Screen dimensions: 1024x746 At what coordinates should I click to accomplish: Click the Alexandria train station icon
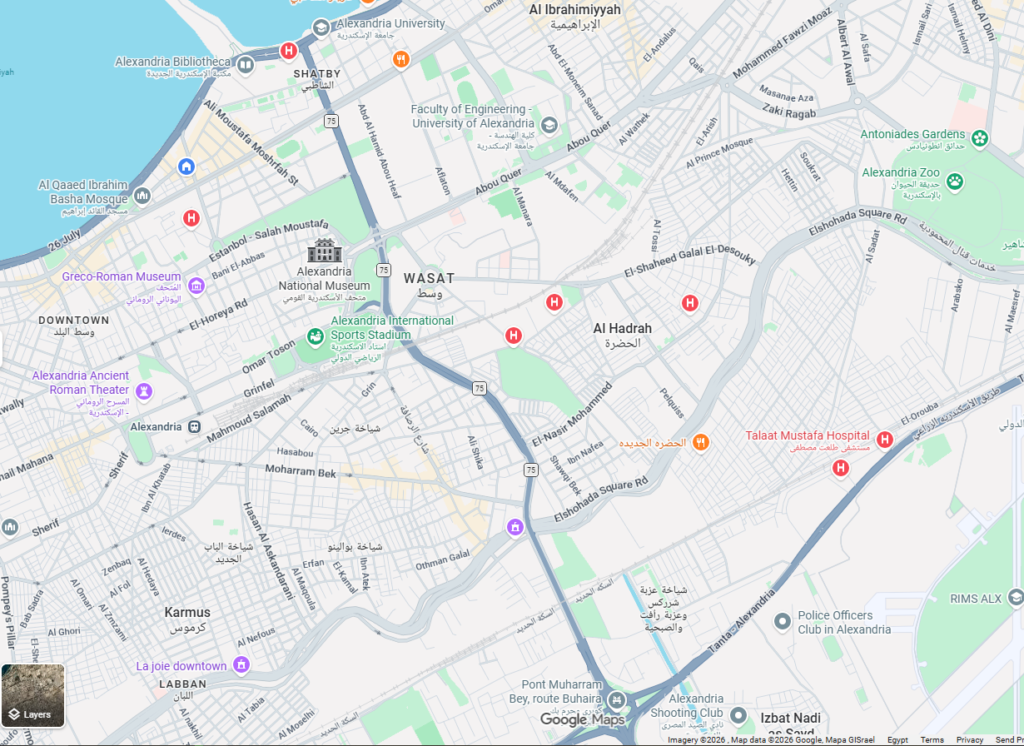point(194,427)
